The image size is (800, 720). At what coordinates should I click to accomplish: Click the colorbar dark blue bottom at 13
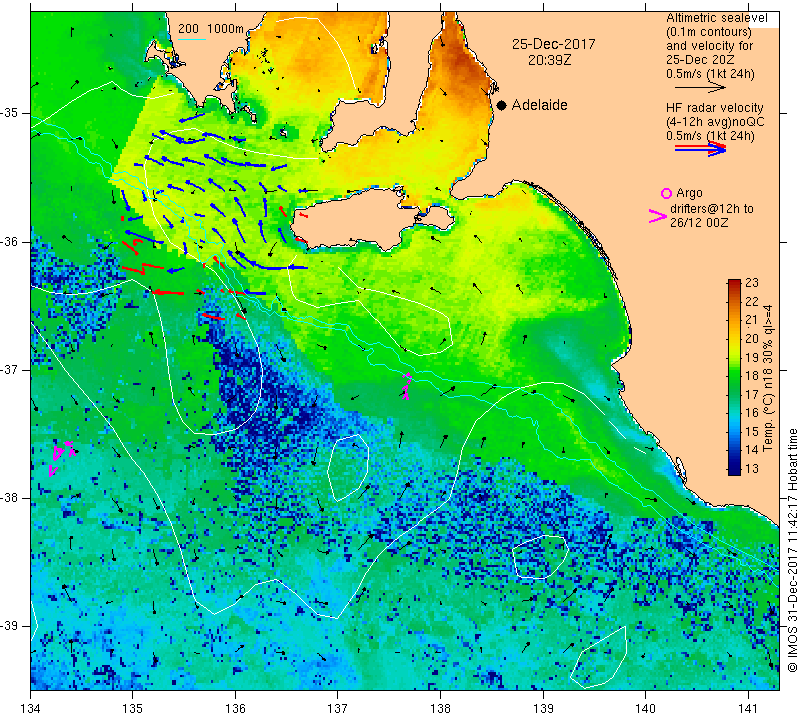[x=734, y=469]
